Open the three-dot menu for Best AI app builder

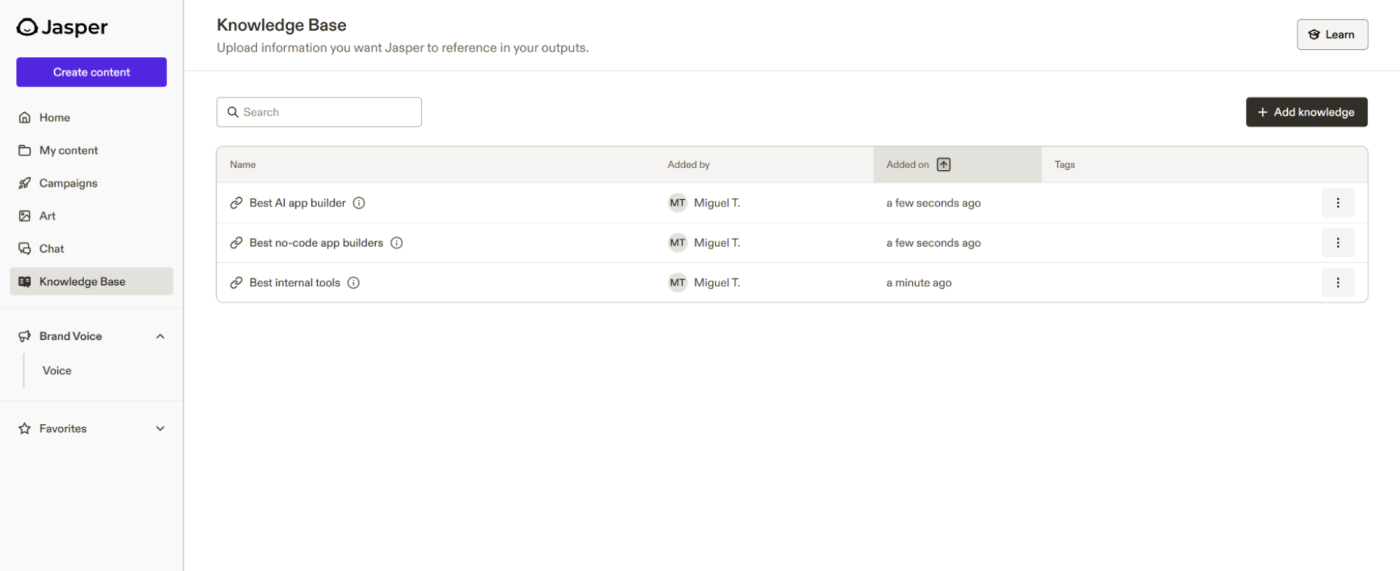[1338, 203]
